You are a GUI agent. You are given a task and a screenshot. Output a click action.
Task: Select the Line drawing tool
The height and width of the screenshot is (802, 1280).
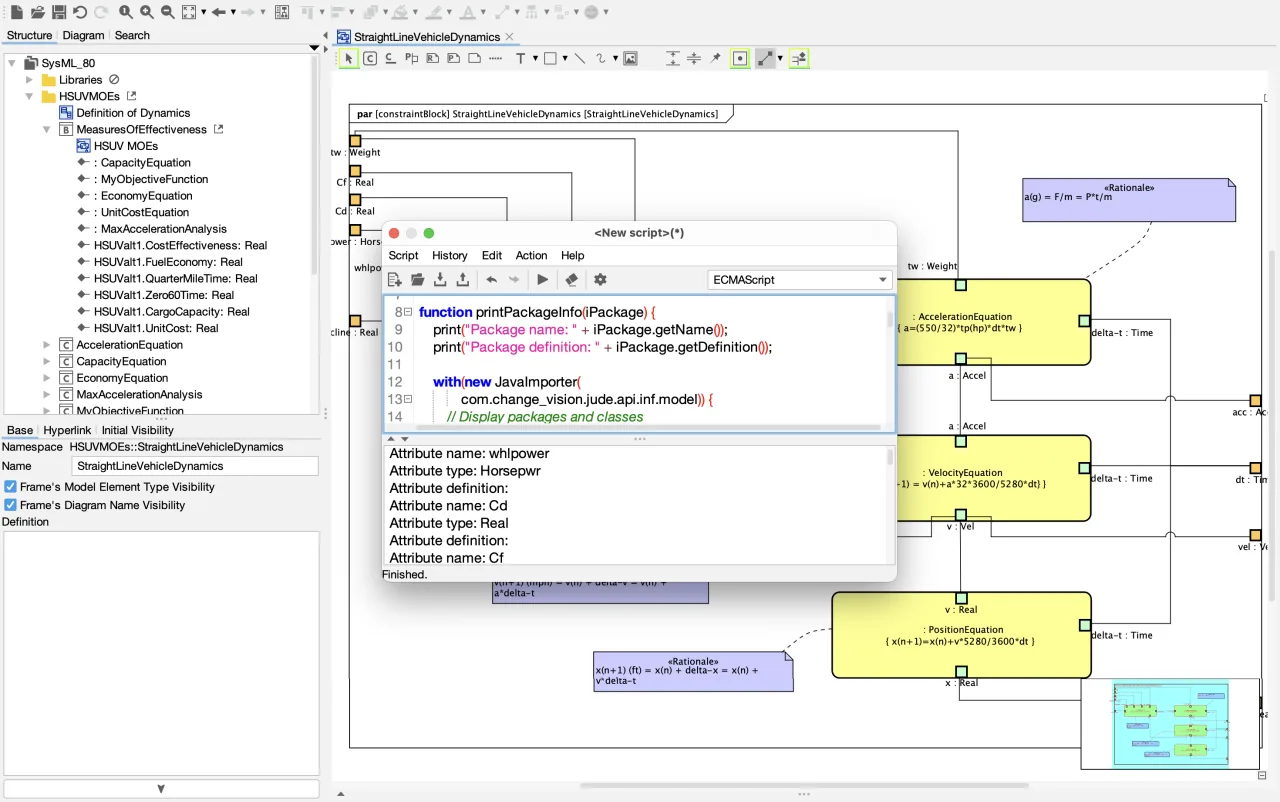click(579, 59)
